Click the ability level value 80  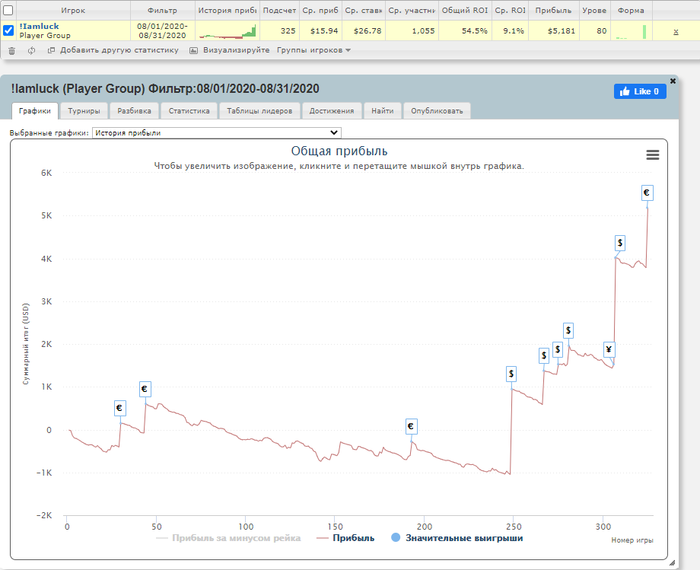point(602,31)
